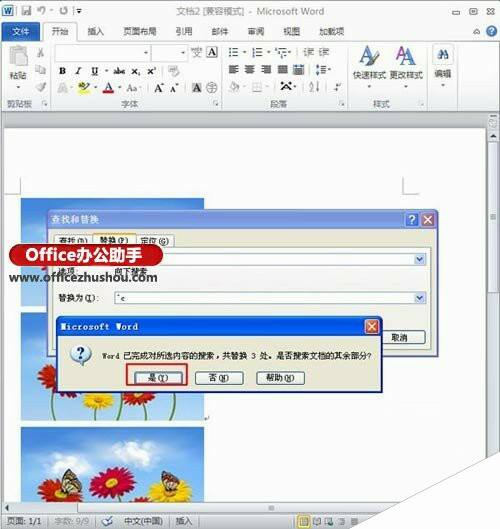Screen dimensions: 500x529
Task: Open the font name dropdown
Action: coord(146,53)
